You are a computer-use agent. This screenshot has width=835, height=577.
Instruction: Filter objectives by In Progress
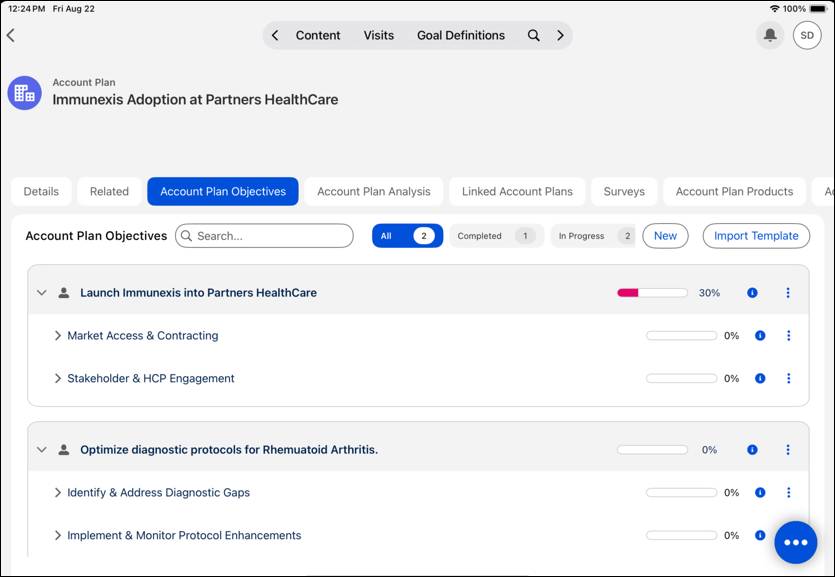click(x=593, y=236)
